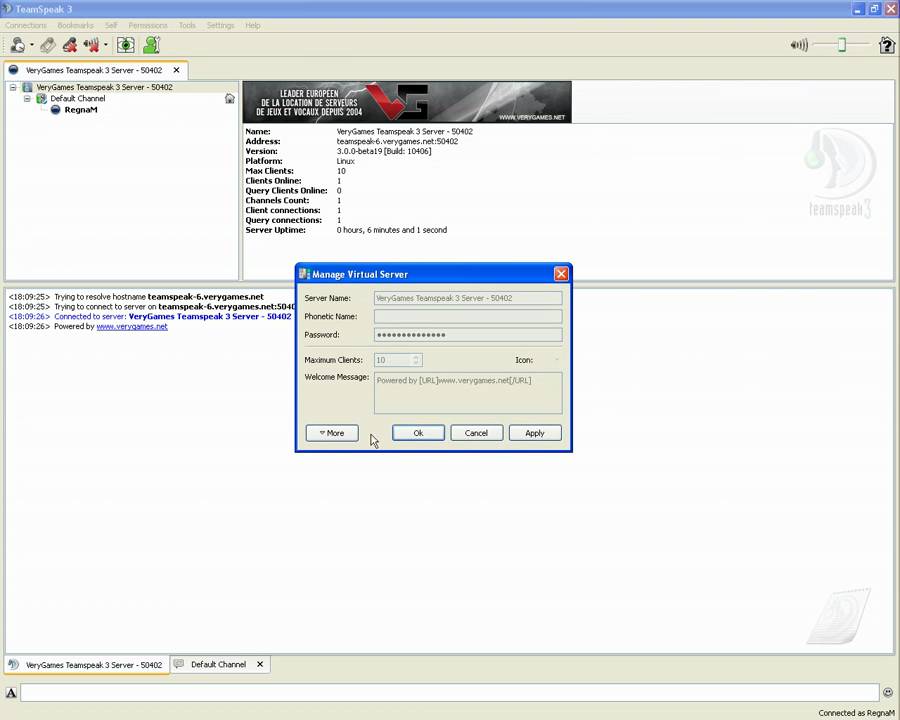The width and height of the screenshot is (900, 720).
Task: Click the speaker volume icon by the slider
Action: [799, 45]
